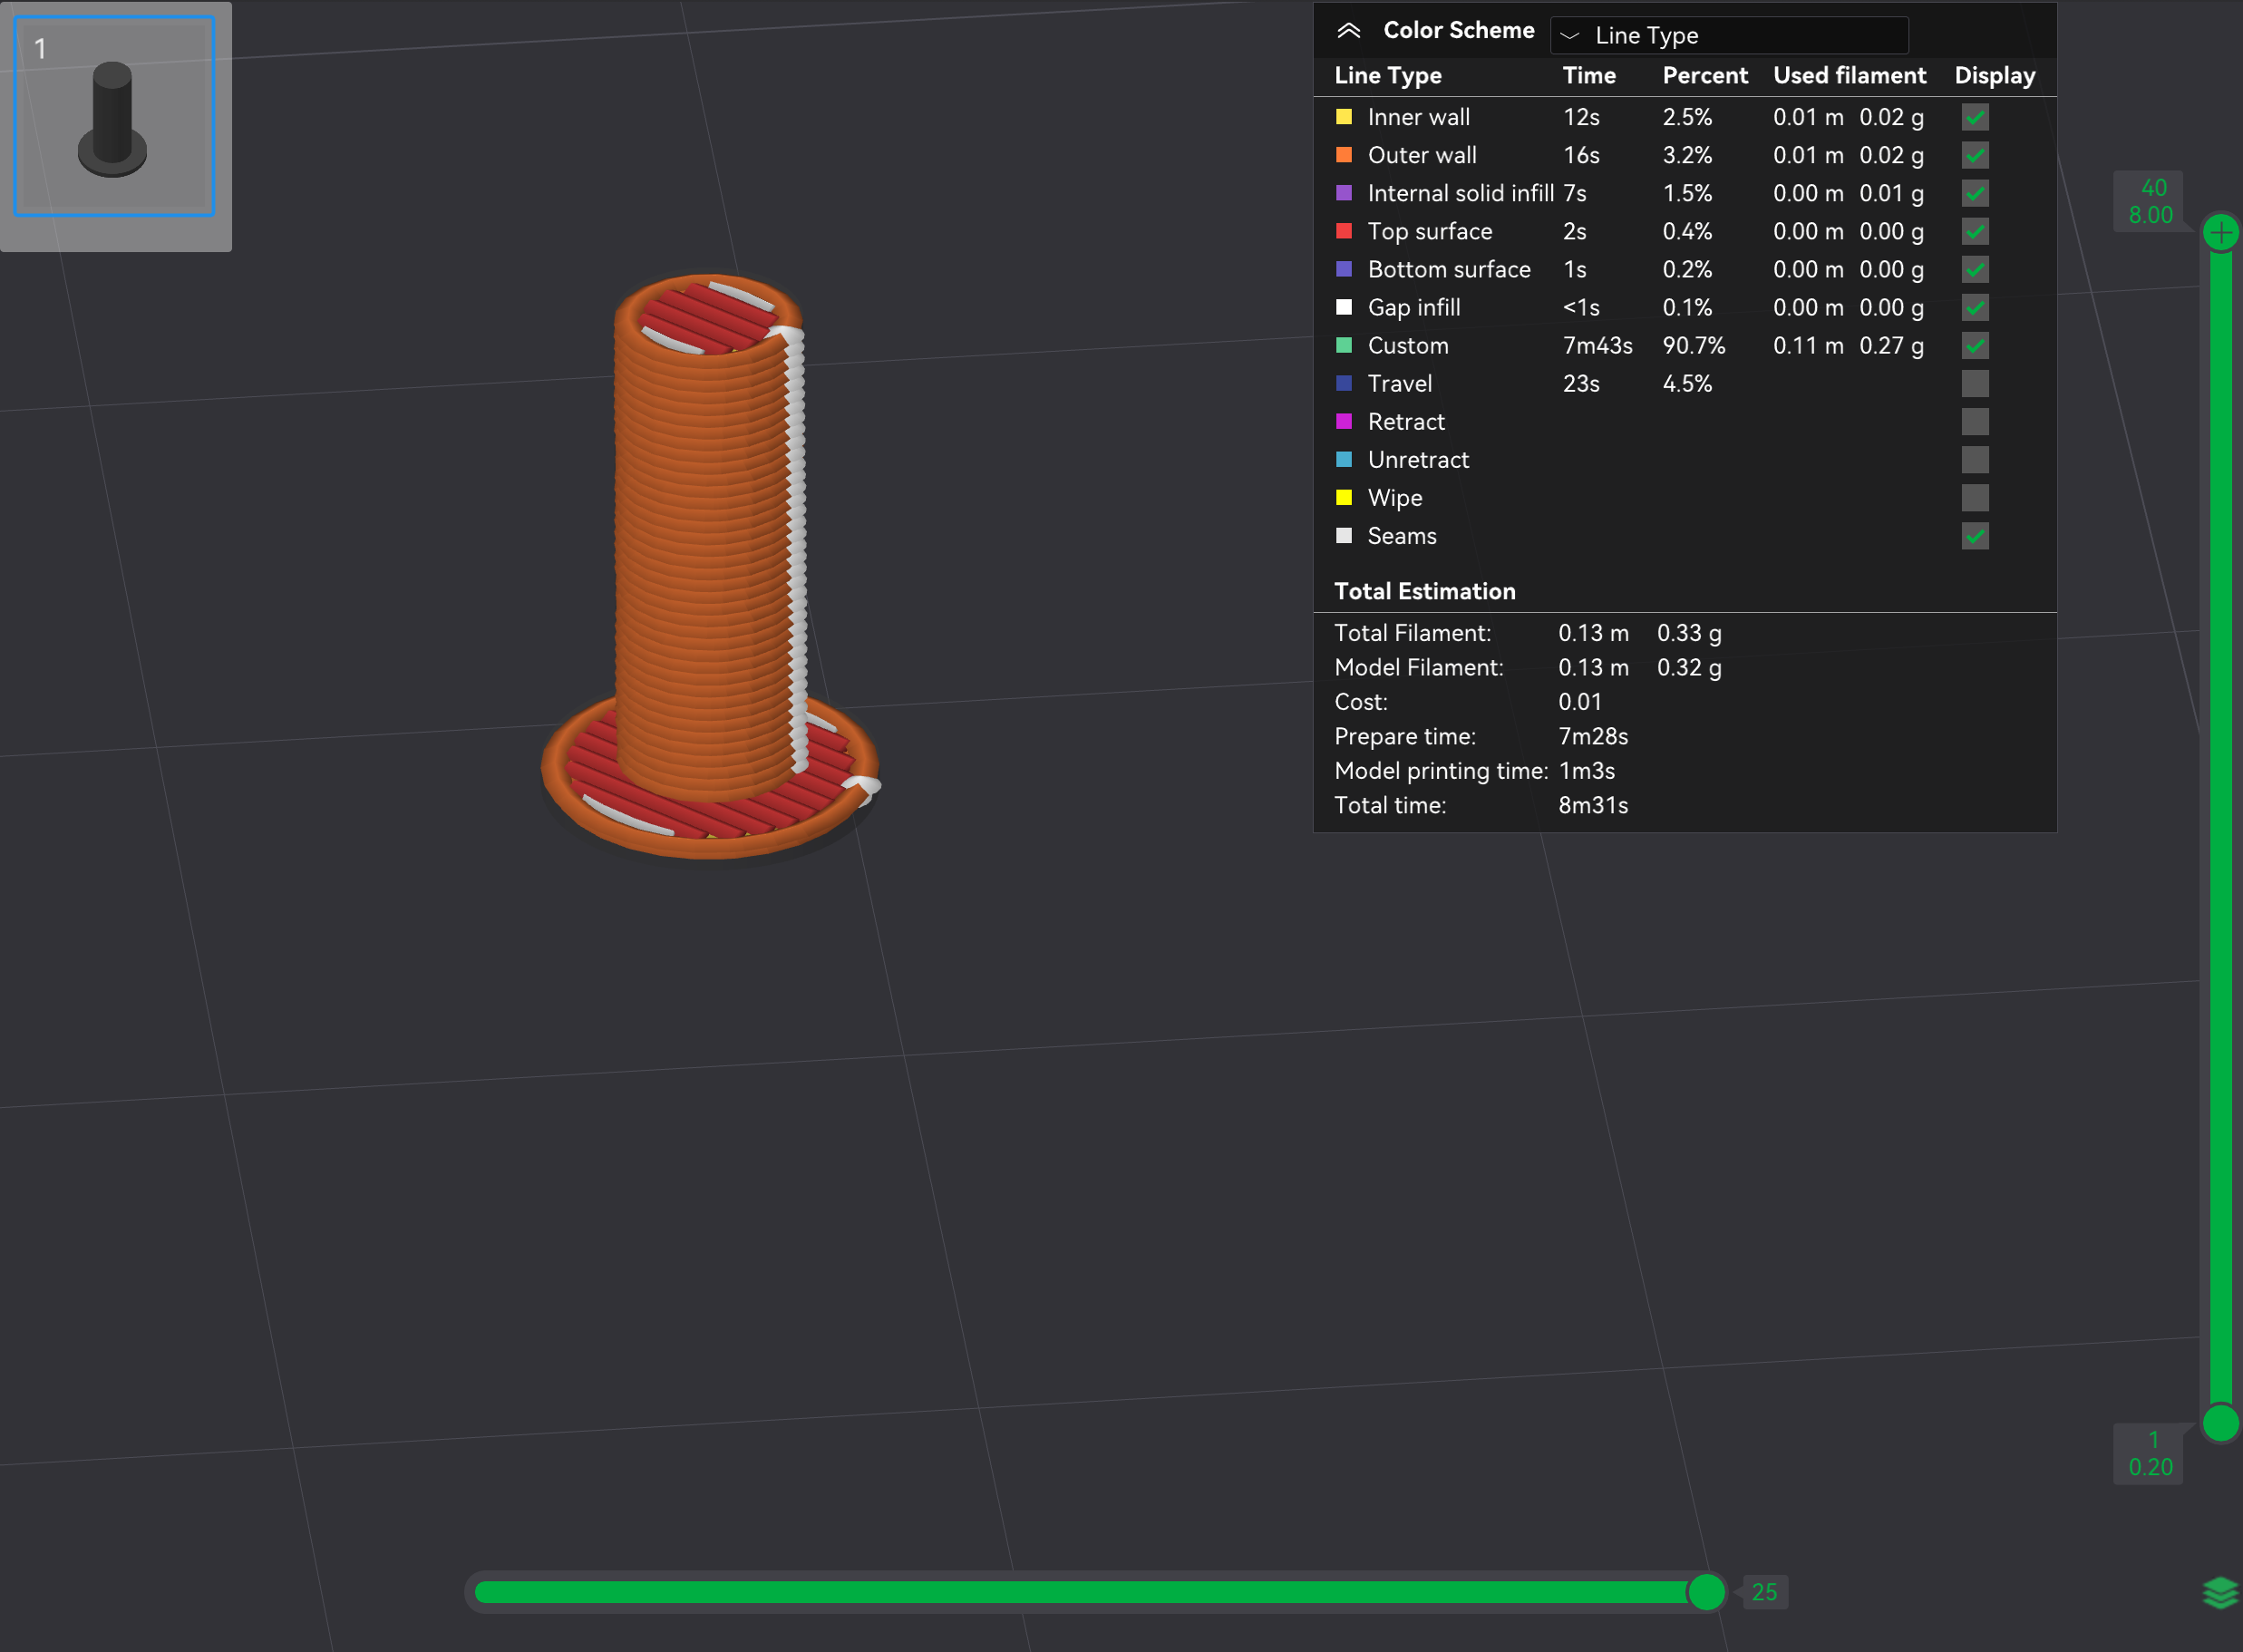
Task: Click the light blue Unretract color swatch
Action: pyautogui.click(x=1343, y=459)
